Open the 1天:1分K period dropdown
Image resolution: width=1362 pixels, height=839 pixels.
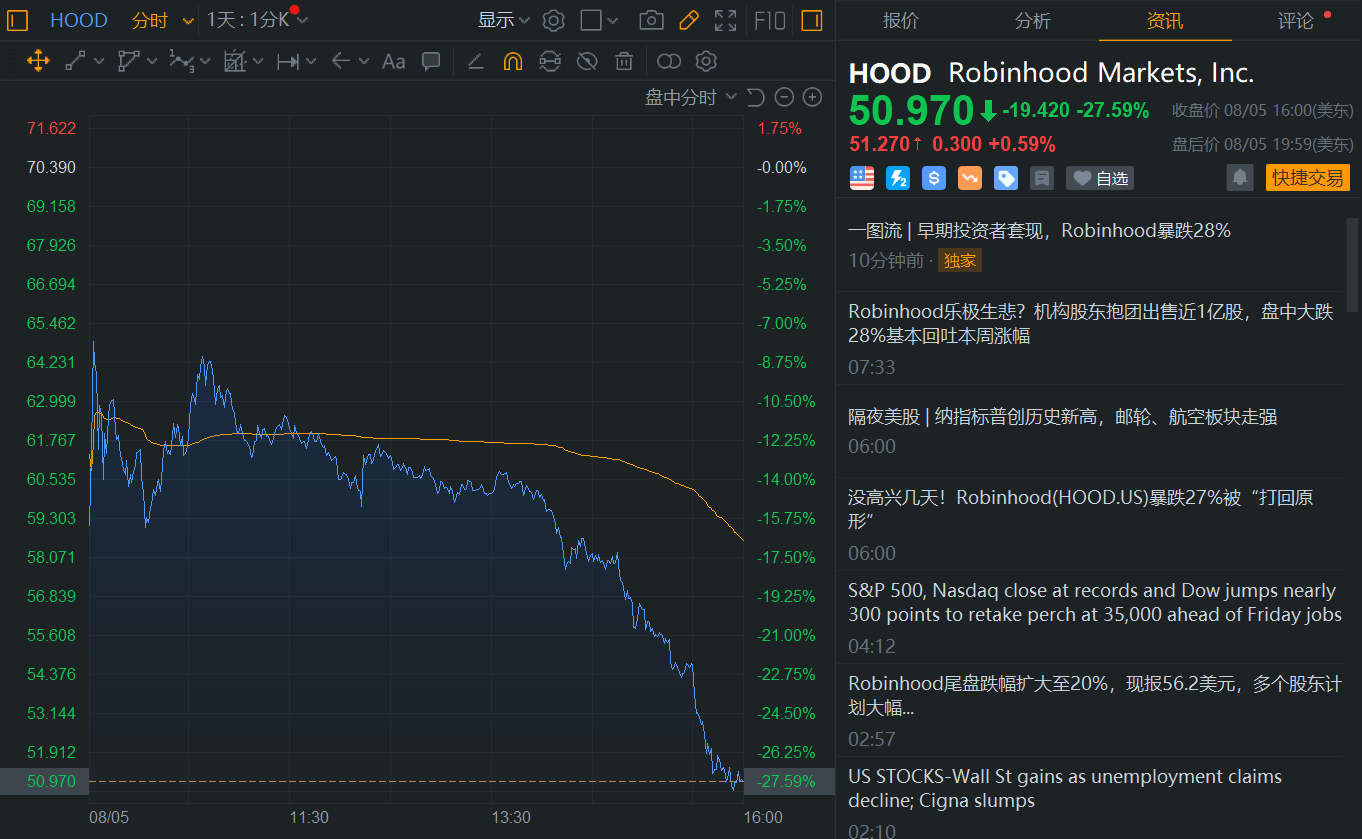click(257, 20)
